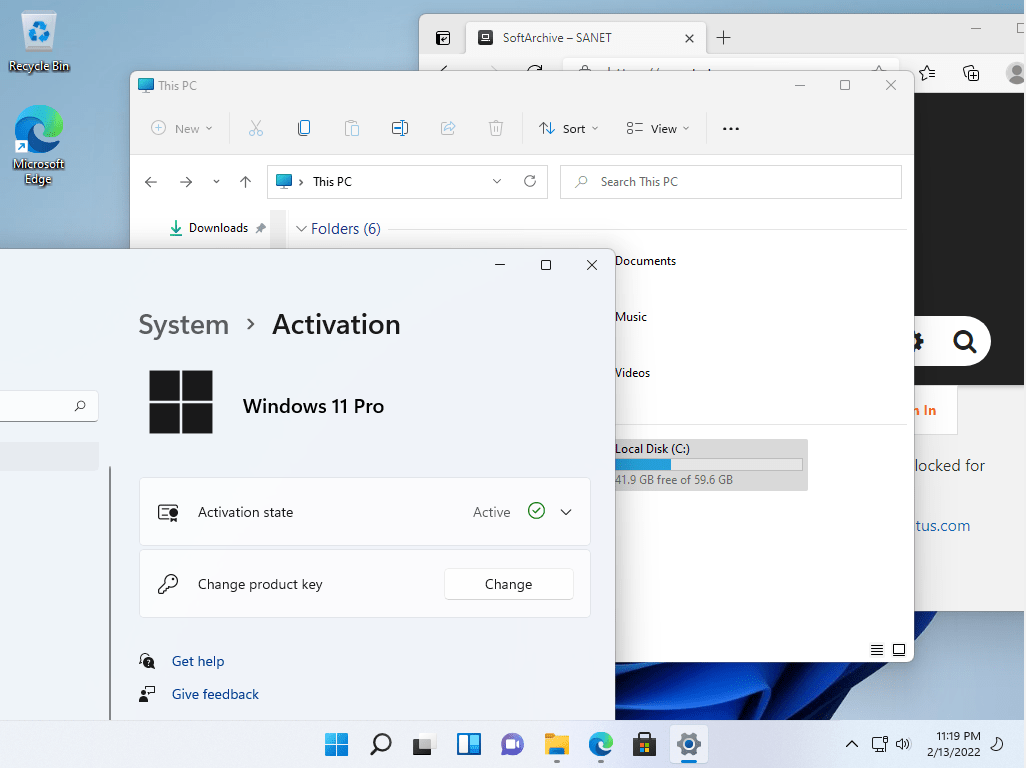The width and height of the screenshot is (1026, 768).
Task: Click the Settings gear taskbar icon
Action: [688, 744]
